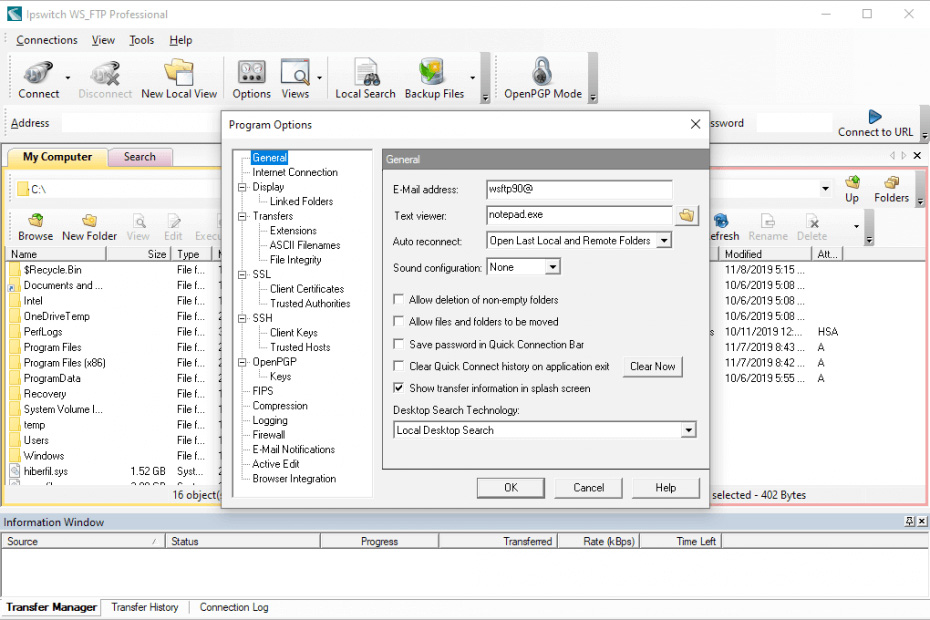
Task: Check Save password in Quick Connection Bar
Action: (x=400, y=344)
